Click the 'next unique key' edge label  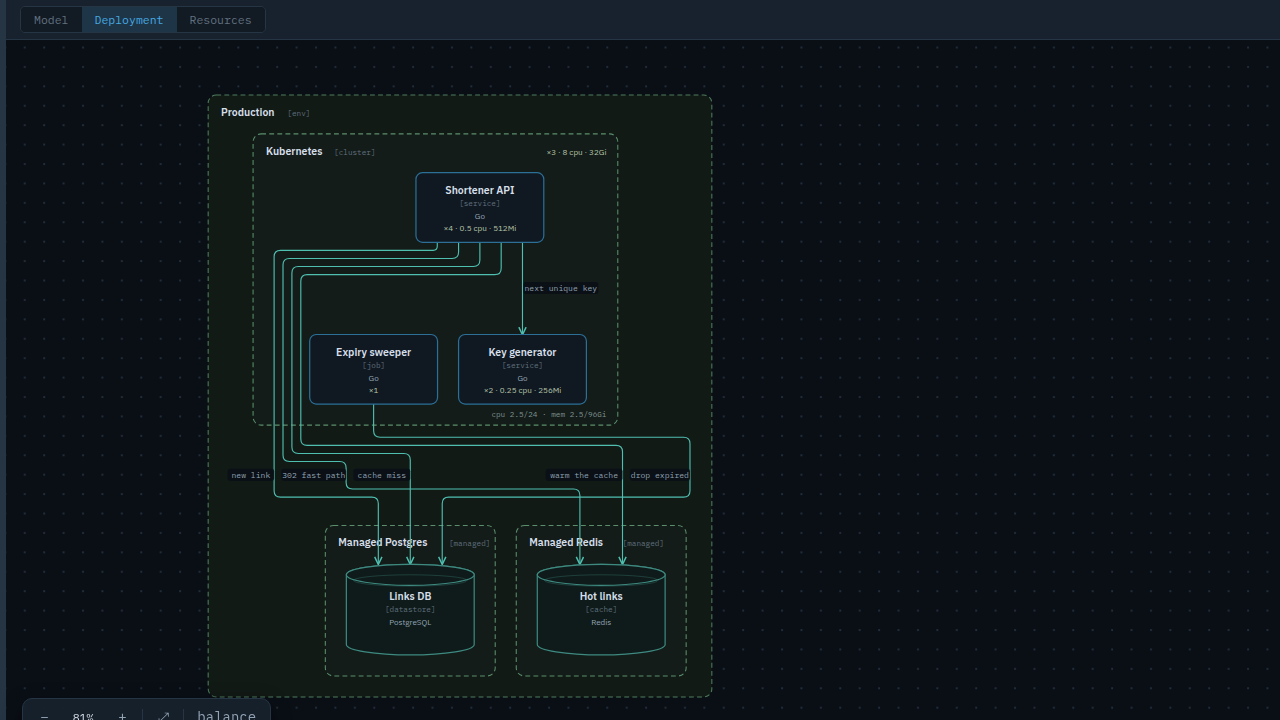click(x=560, y=288)
